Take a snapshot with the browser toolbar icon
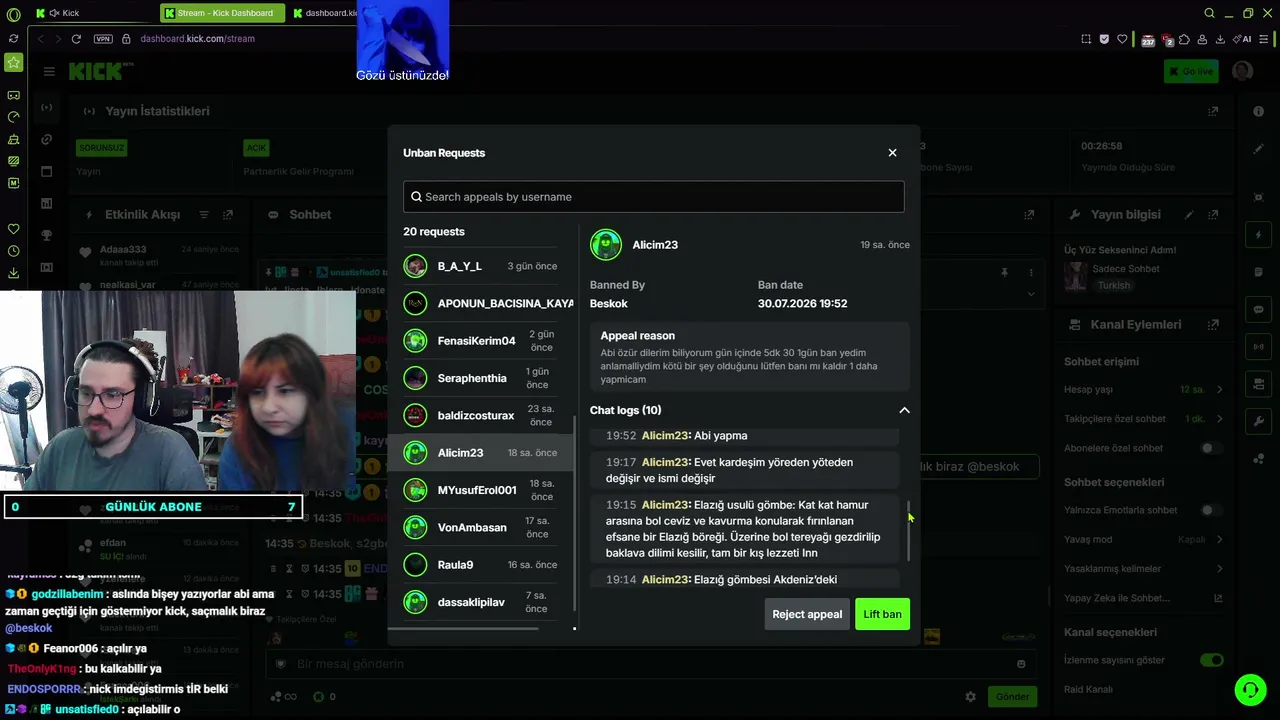 tap(1086, 39)
